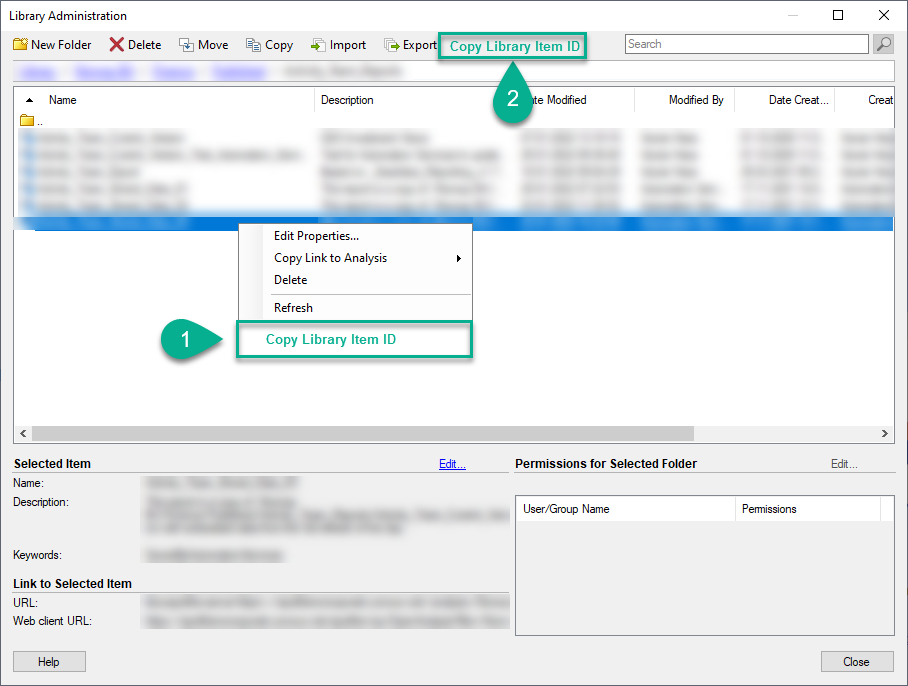Expand the Copy Link to Analysis submenu
The image size is (908, 686).
[x=458, y=258]
